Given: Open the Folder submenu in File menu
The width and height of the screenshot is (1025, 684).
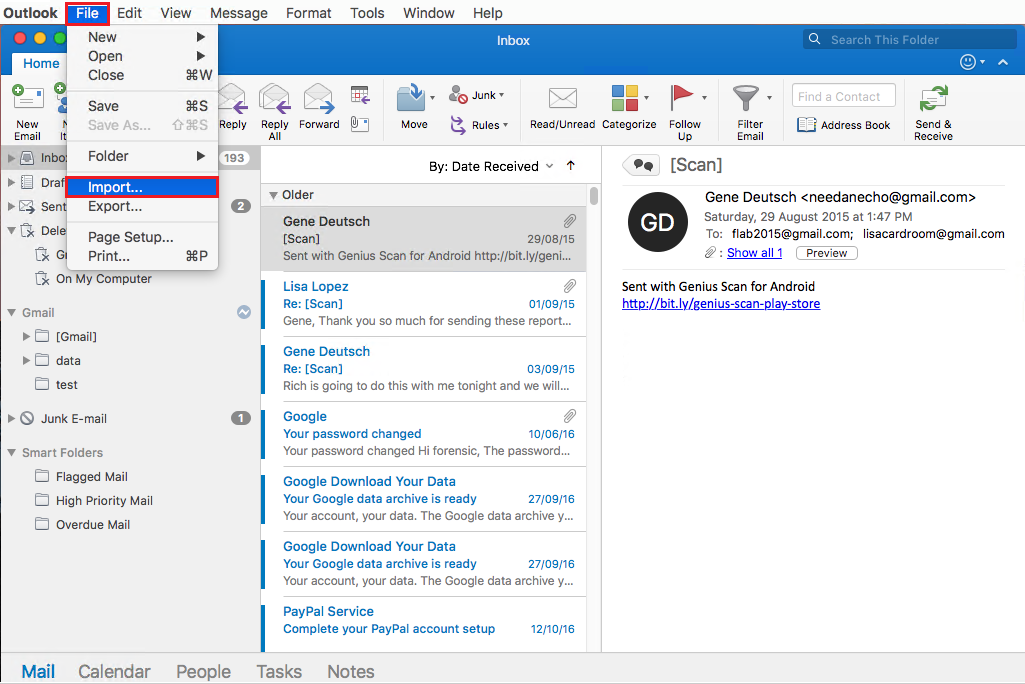Looking at the screenshot, I should pyautogui.click(x=143, y=156).
